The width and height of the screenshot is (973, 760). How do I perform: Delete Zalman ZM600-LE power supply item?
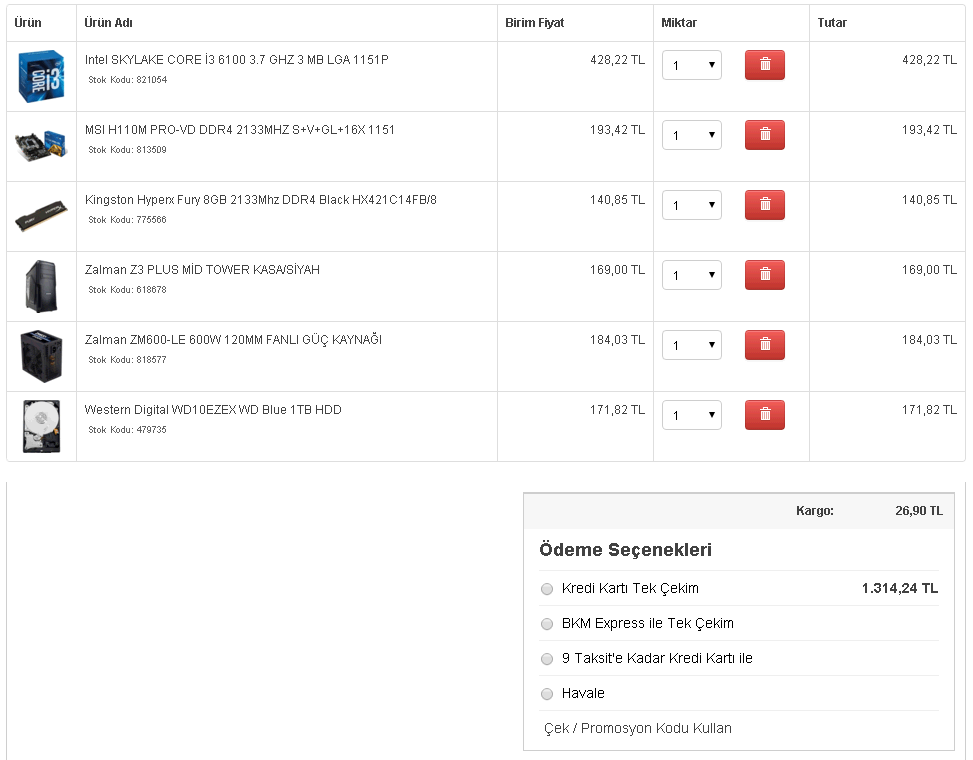[x=764, y=345]
